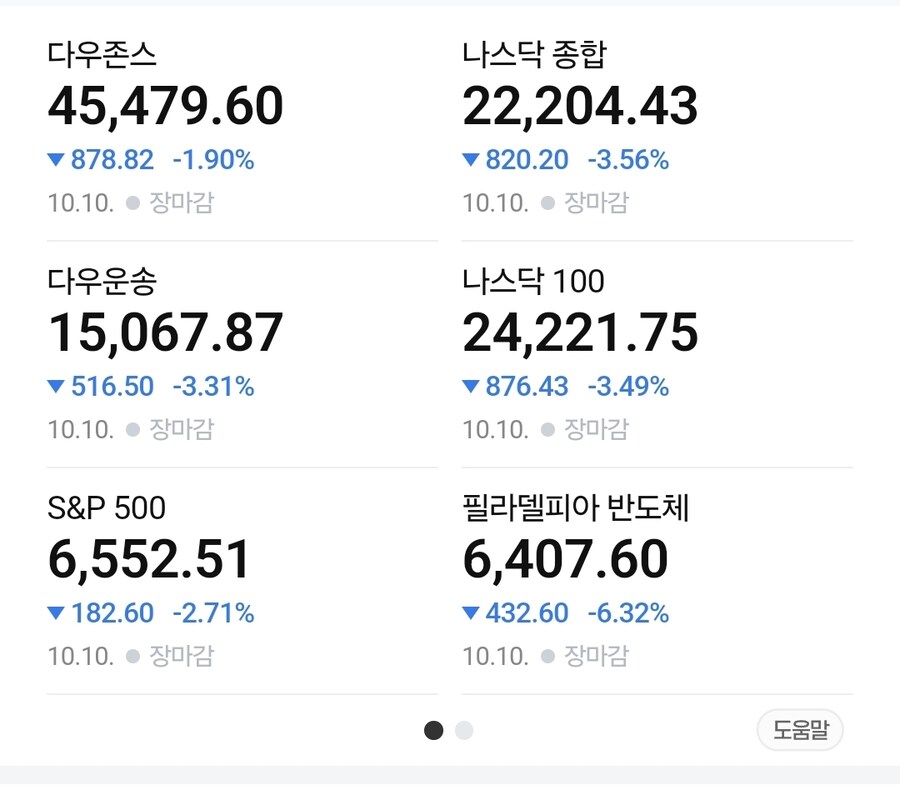
Task: Click the 나스닥 100 down-arrow change icon
Action: click(471, 387)
